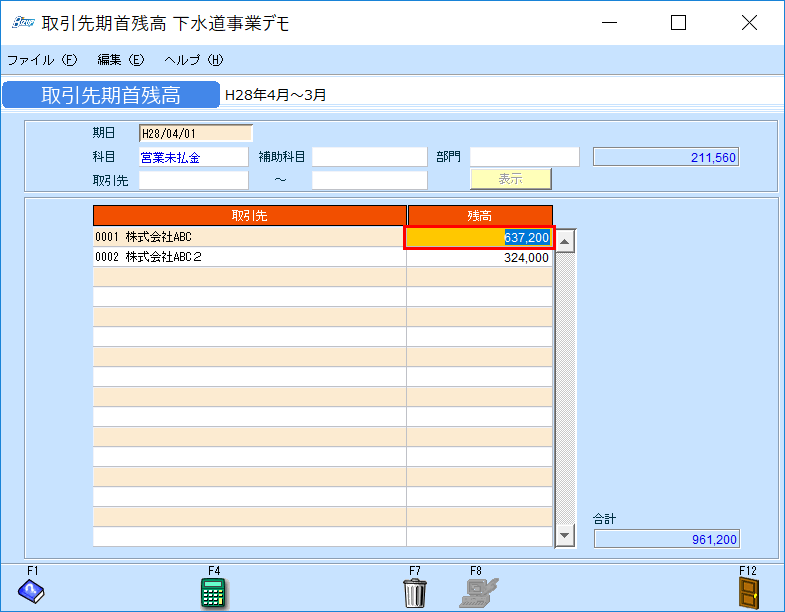Image resolution: width=785 pixels, height=612 pixels.
Task: Open the F4 calculator icon
Action: [x=213, y=592]
